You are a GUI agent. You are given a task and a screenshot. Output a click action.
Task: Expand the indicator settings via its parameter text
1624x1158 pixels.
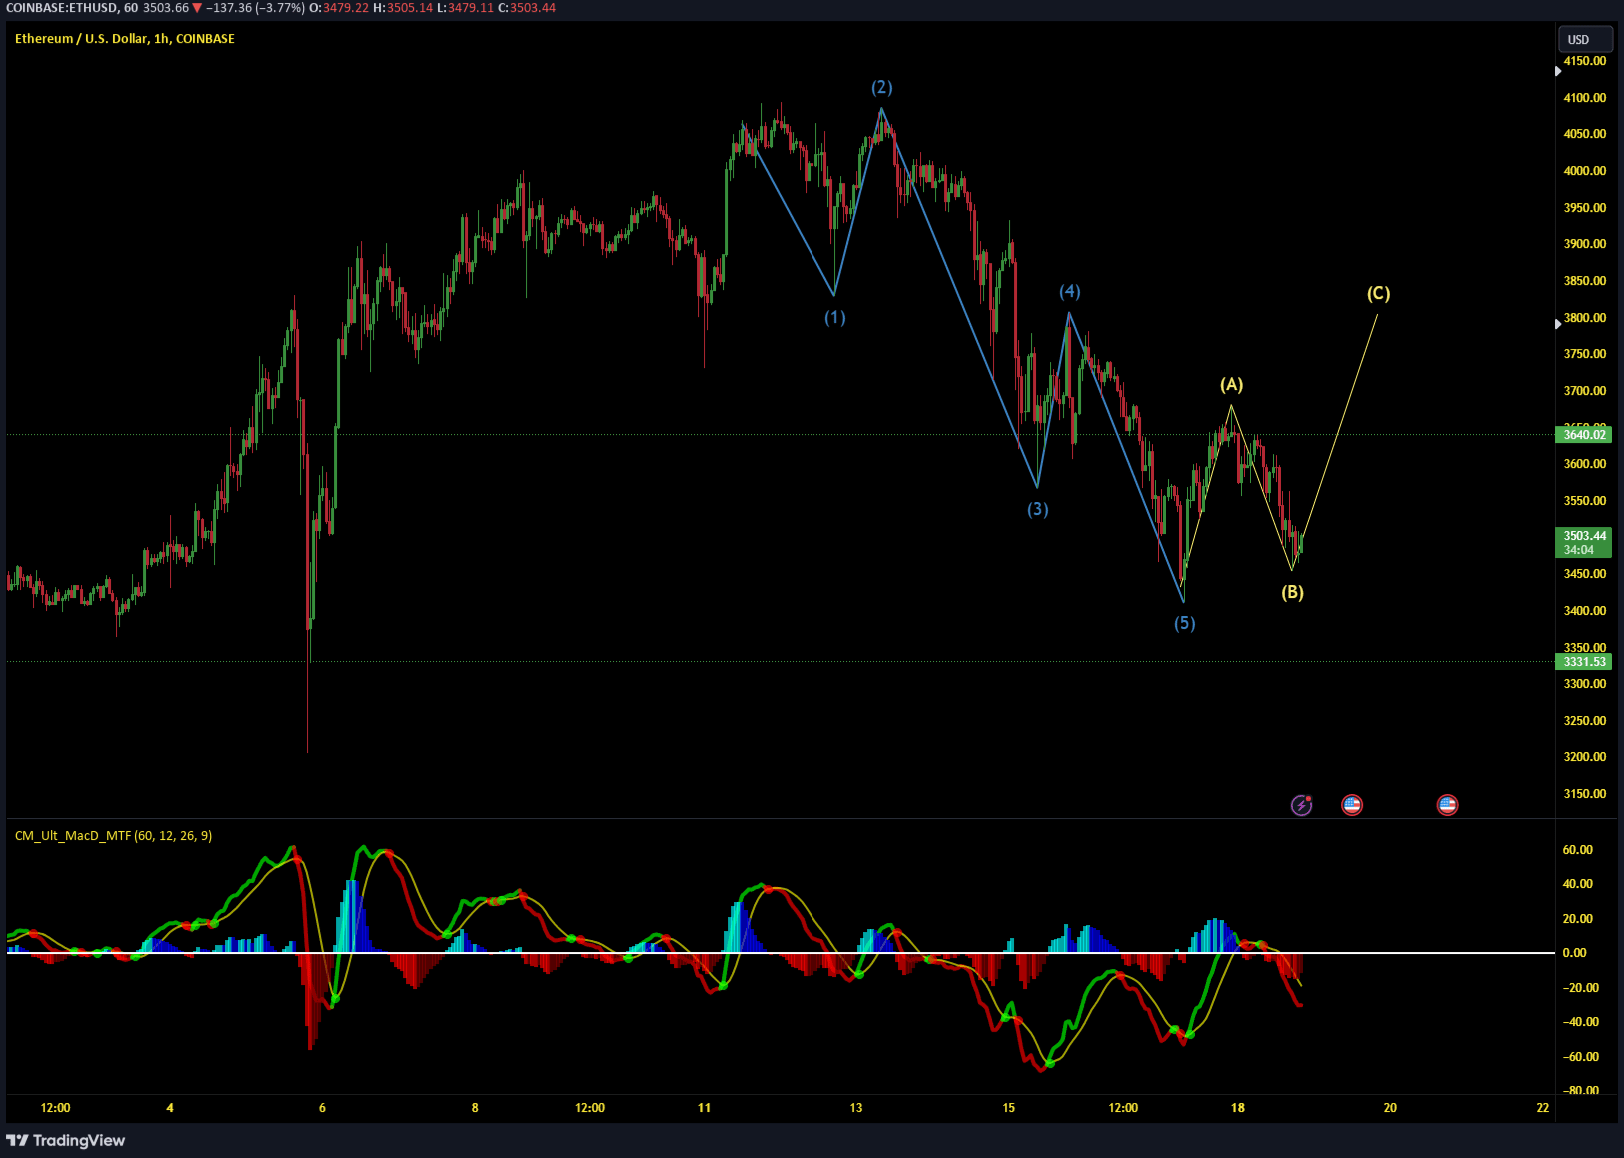tap(172, 836)
